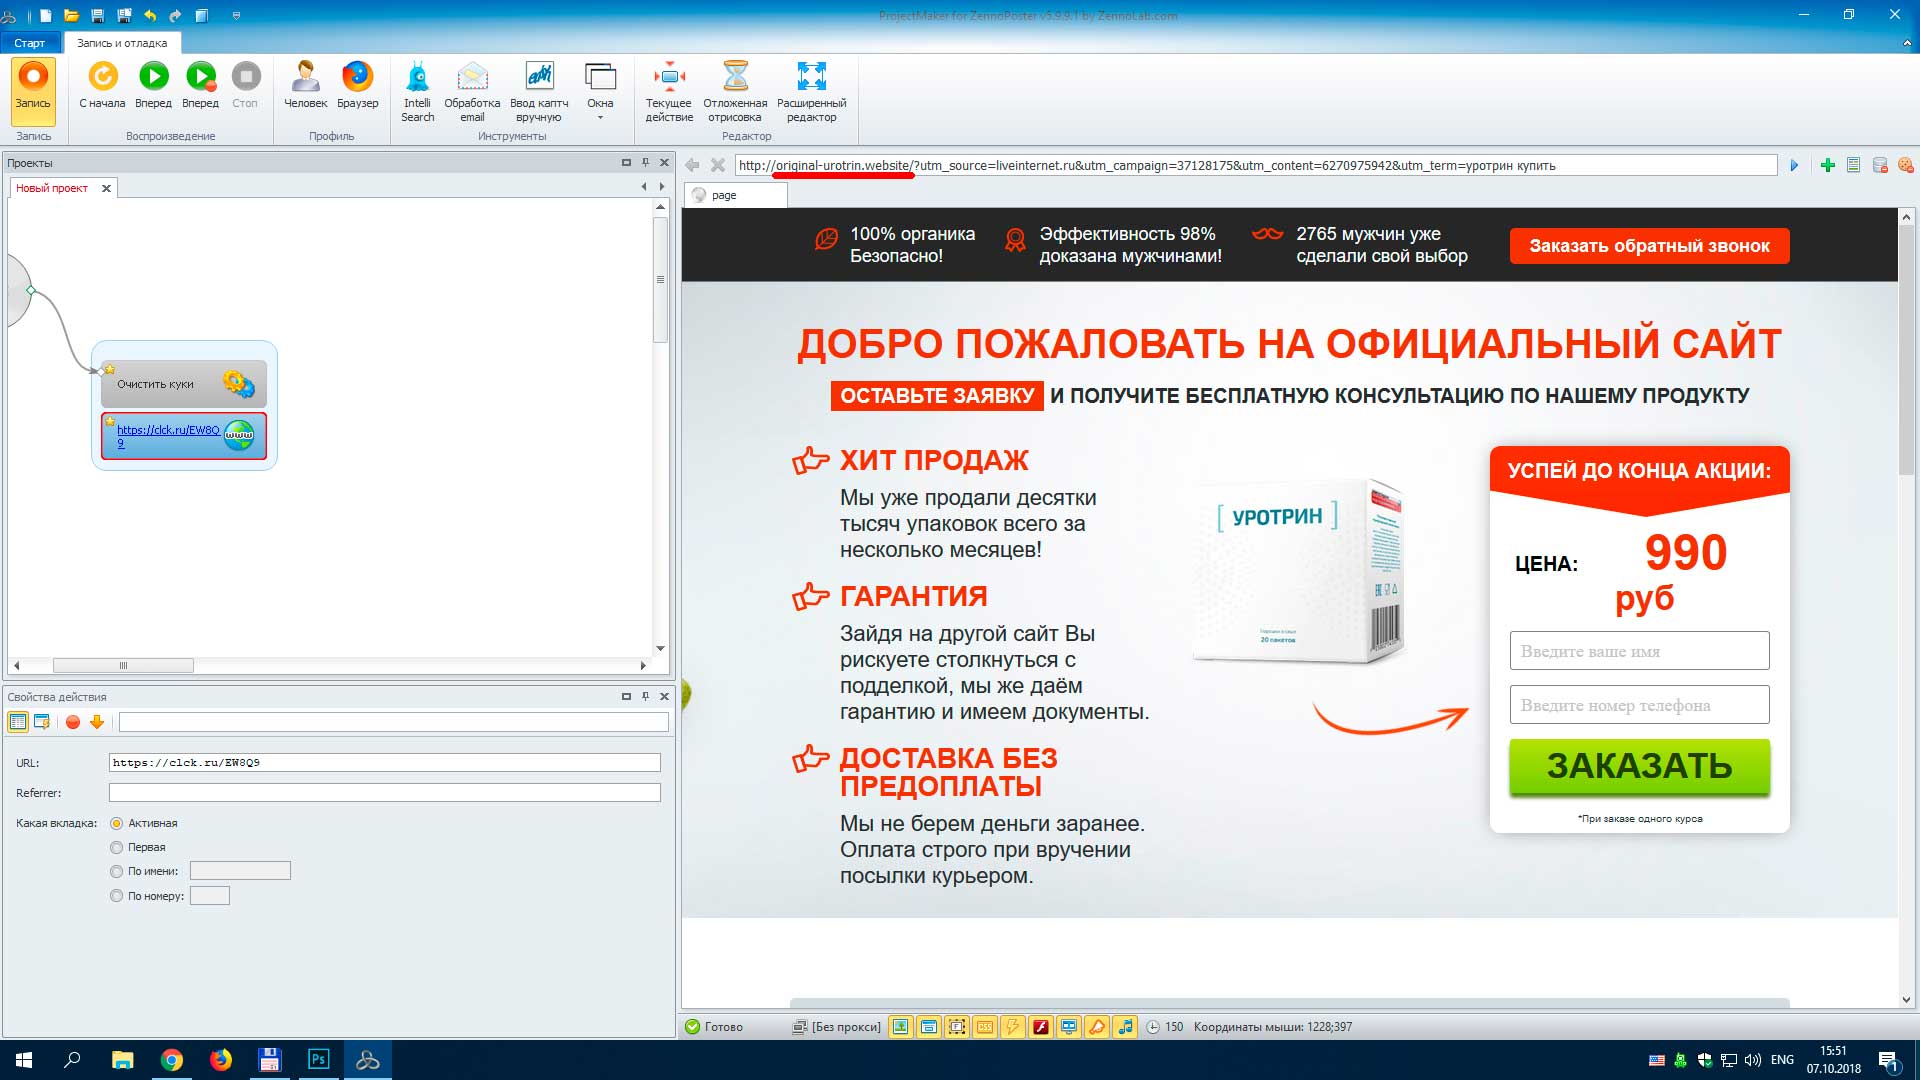Choose the 'По номеру' radio option
This screenshot has height=1080, width=1920.
117,896
